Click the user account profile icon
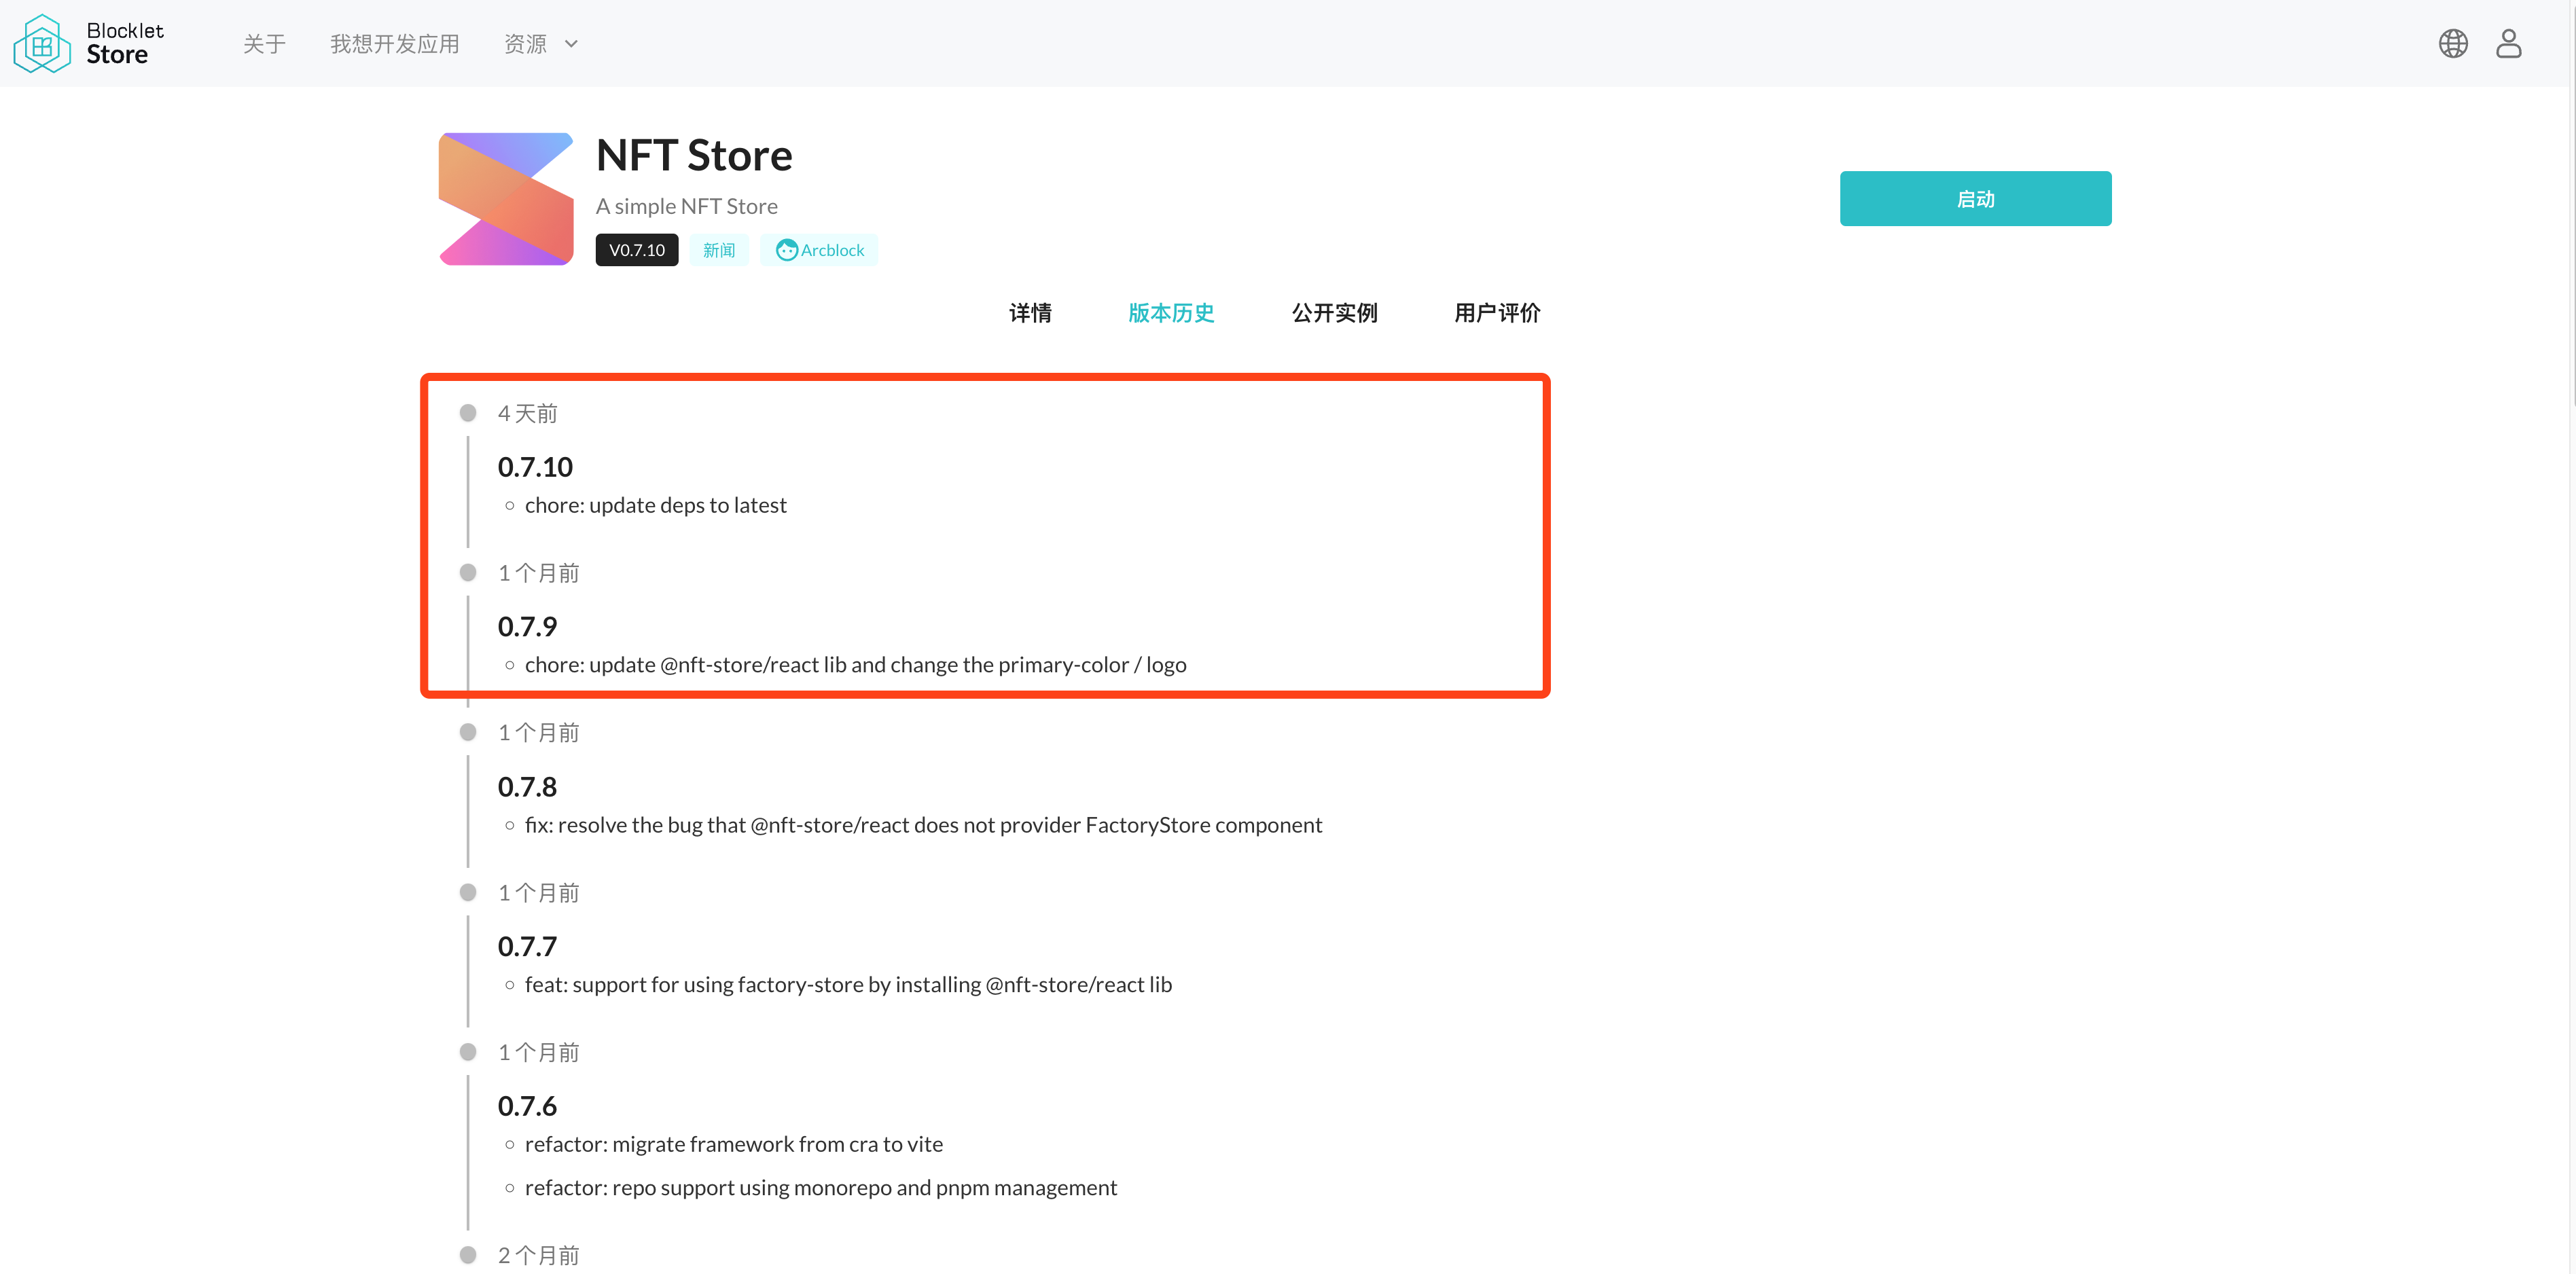2576x1274 pixels. point(2508,44)
